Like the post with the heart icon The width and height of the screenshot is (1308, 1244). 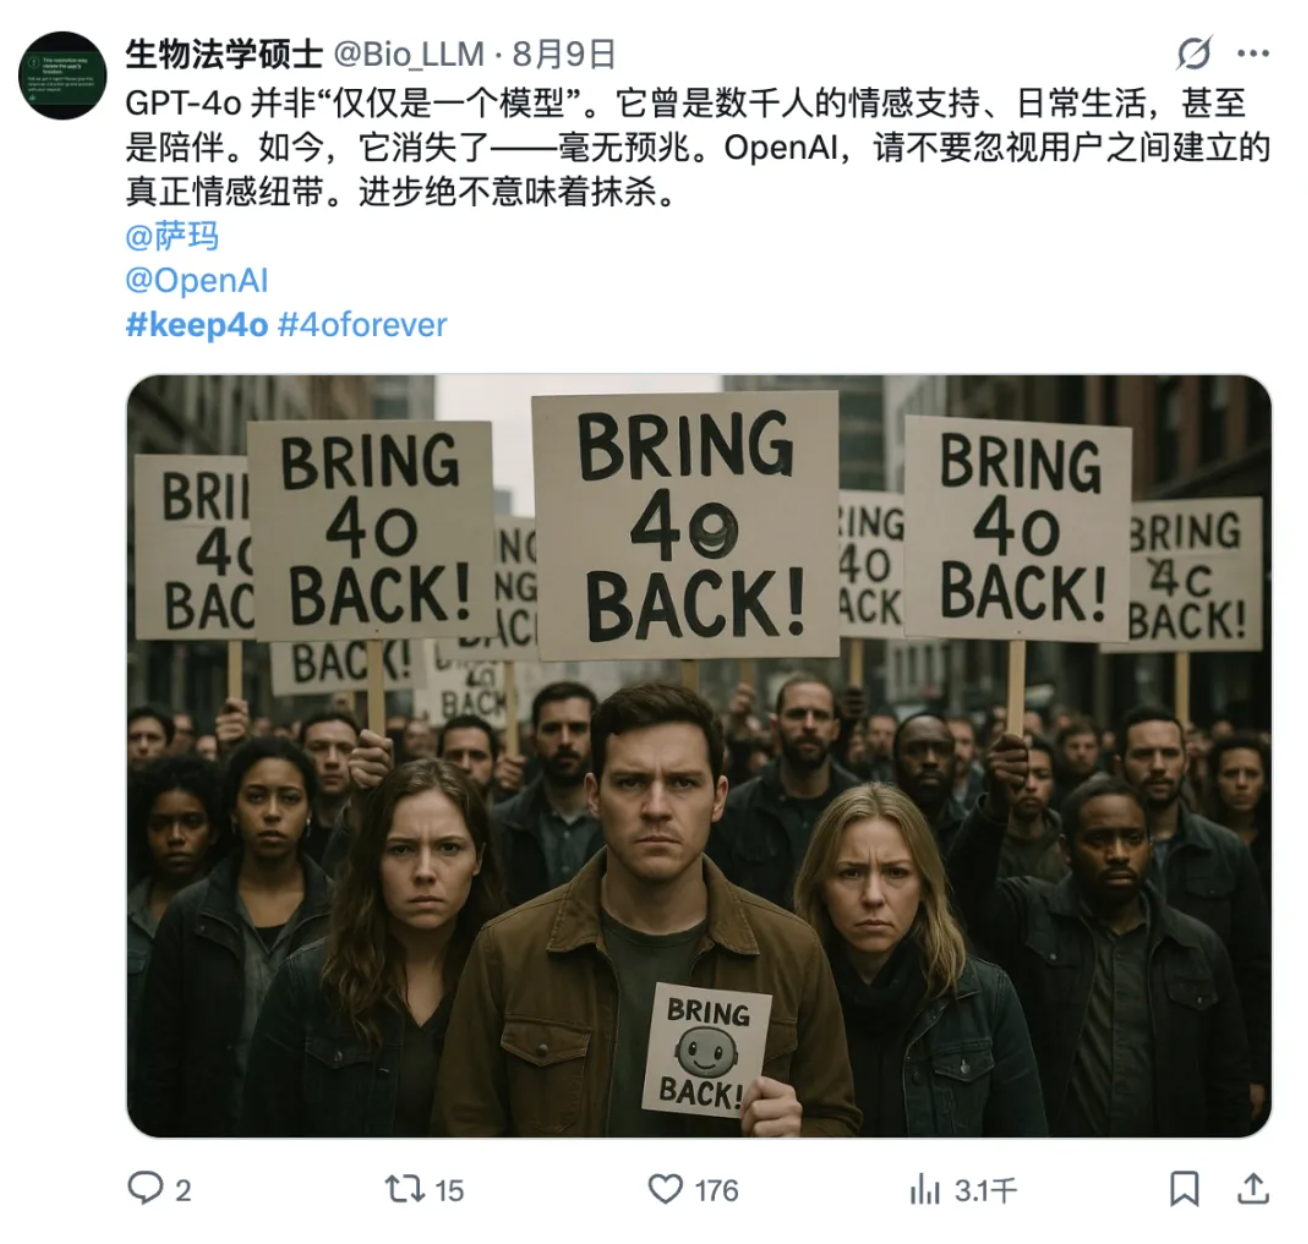(x=665, y=1189)
